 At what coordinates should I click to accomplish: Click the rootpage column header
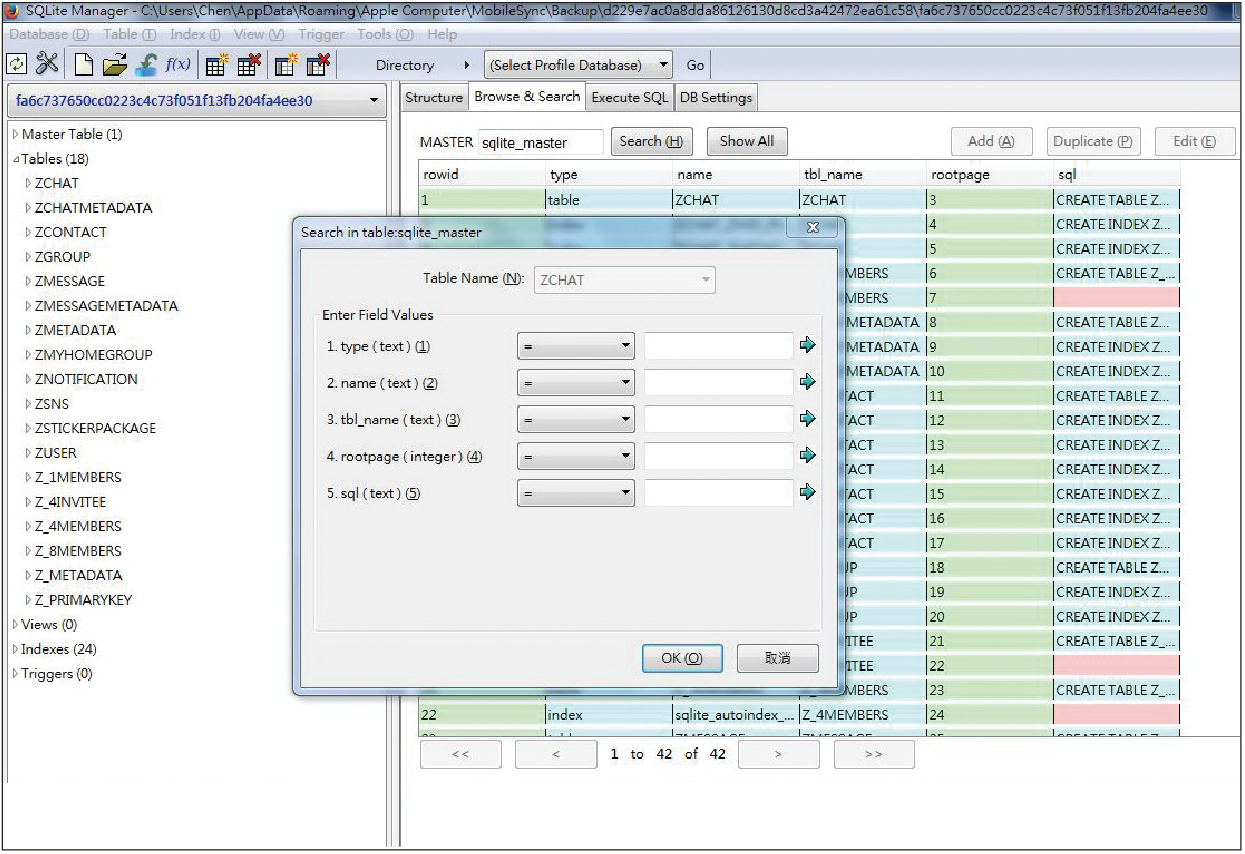click(x=989, y=174)
